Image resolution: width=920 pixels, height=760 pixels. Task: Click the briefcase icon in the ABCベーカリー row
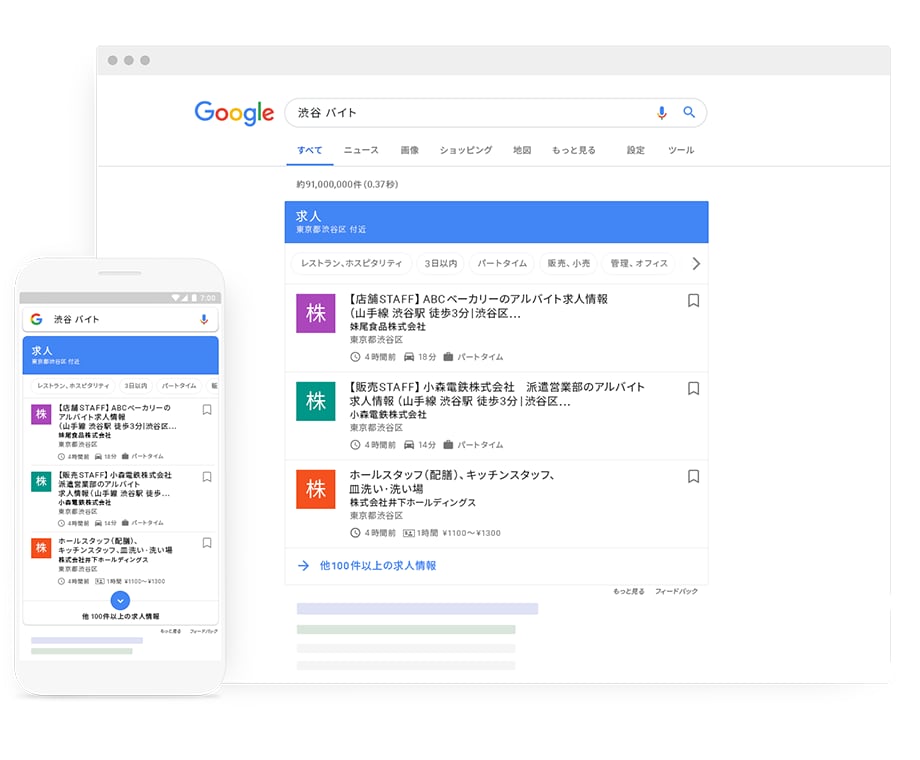point(448,357)
